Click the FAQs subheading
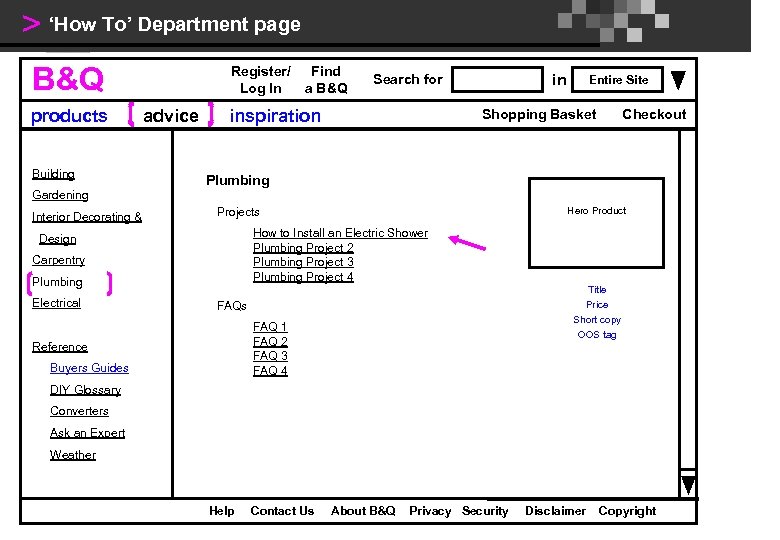The width and height of the screenshot is (780, 540). coord(231,306)
